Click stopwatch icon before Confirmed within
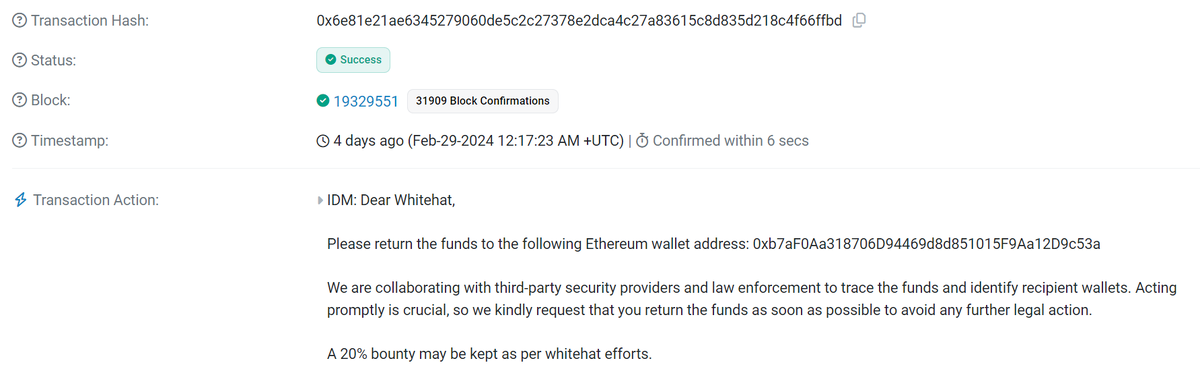The height and width of the screenshot is (365, 1200). (642, 141)
